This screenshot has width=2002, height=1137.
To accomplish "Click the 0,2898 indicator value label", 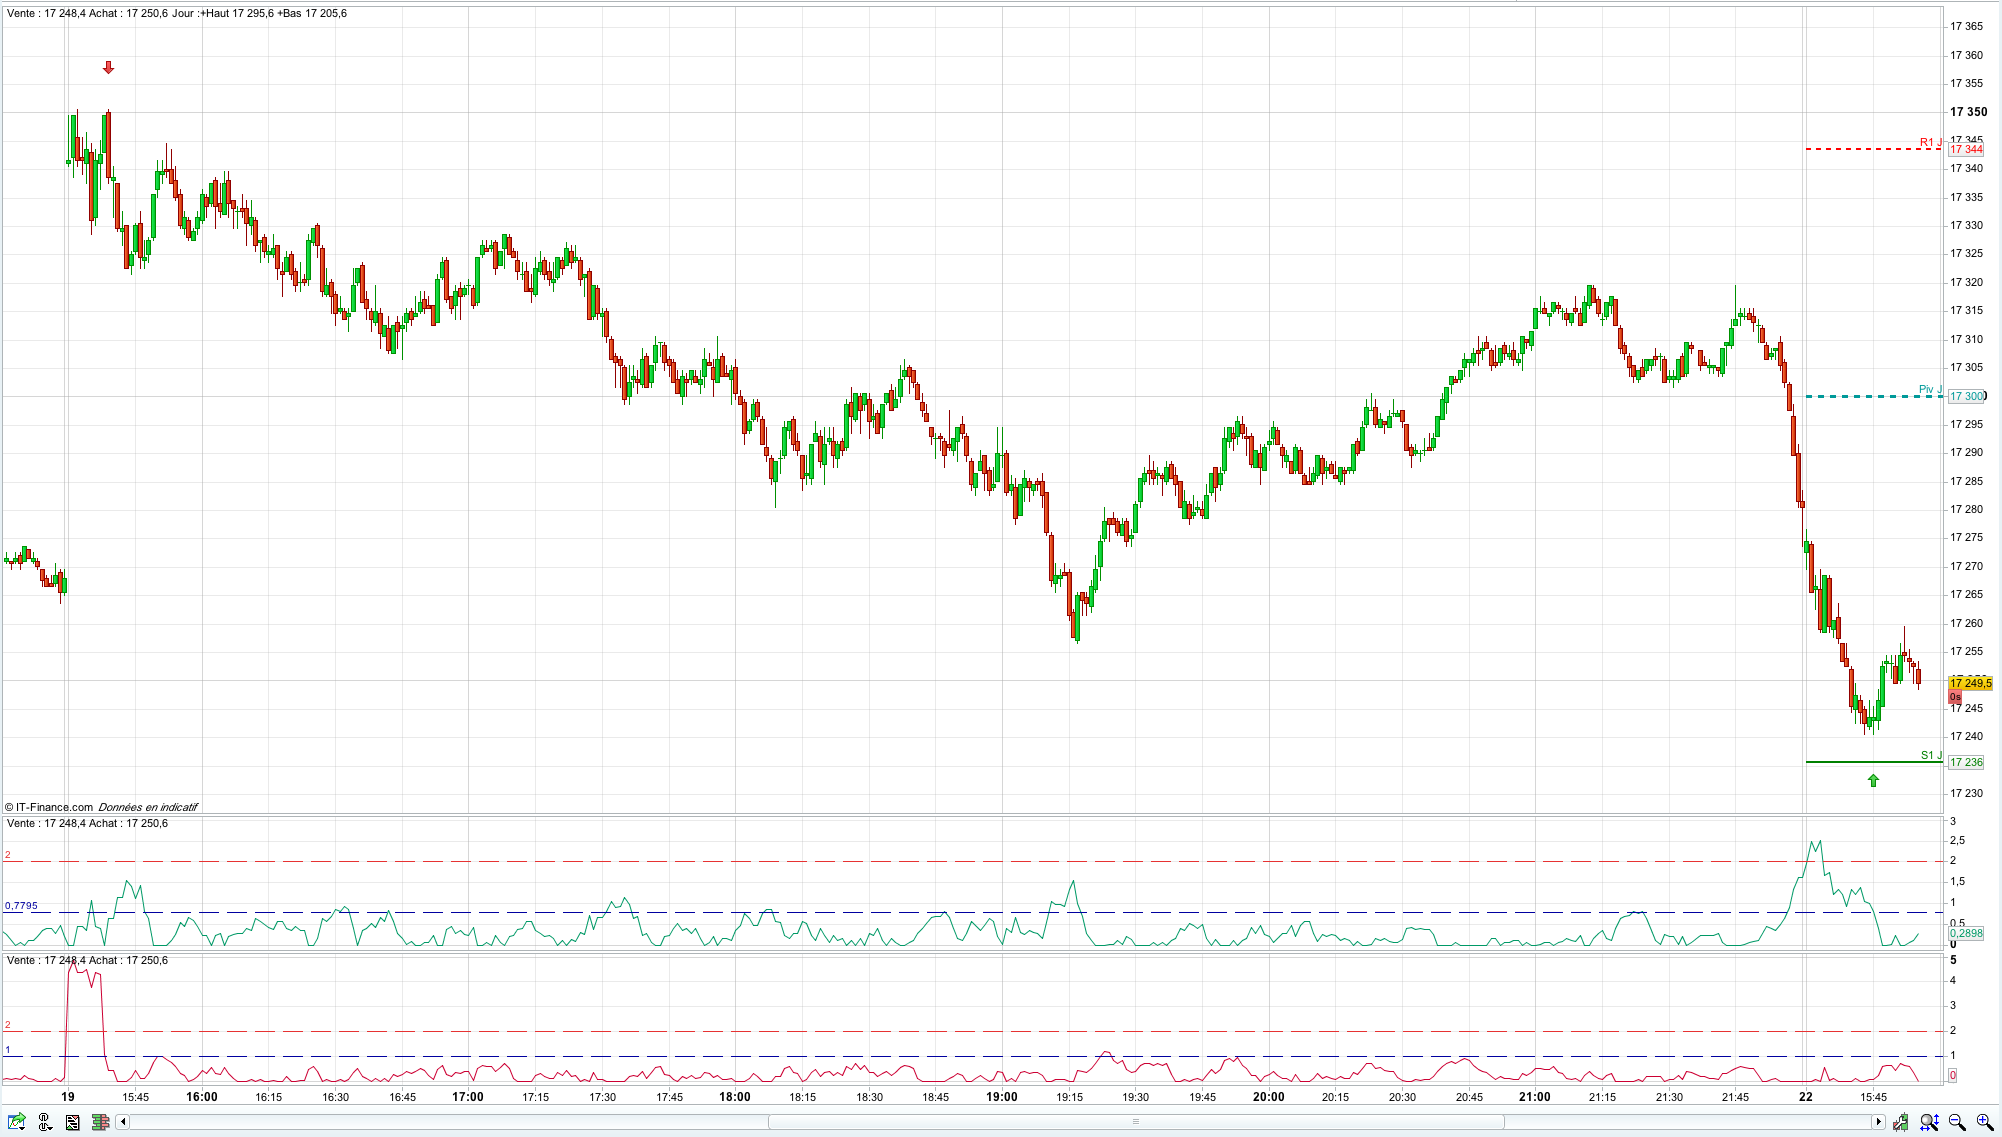I will click(x=1966, y=933).
